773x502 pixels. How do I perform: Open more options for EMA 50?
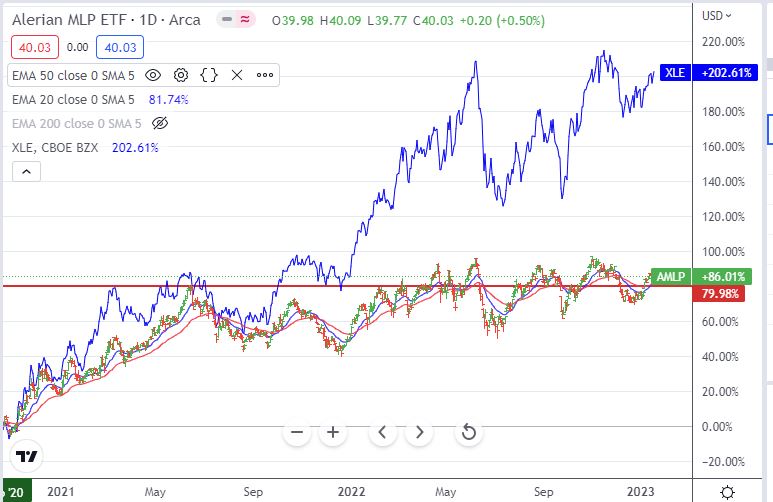pos(265,75)
